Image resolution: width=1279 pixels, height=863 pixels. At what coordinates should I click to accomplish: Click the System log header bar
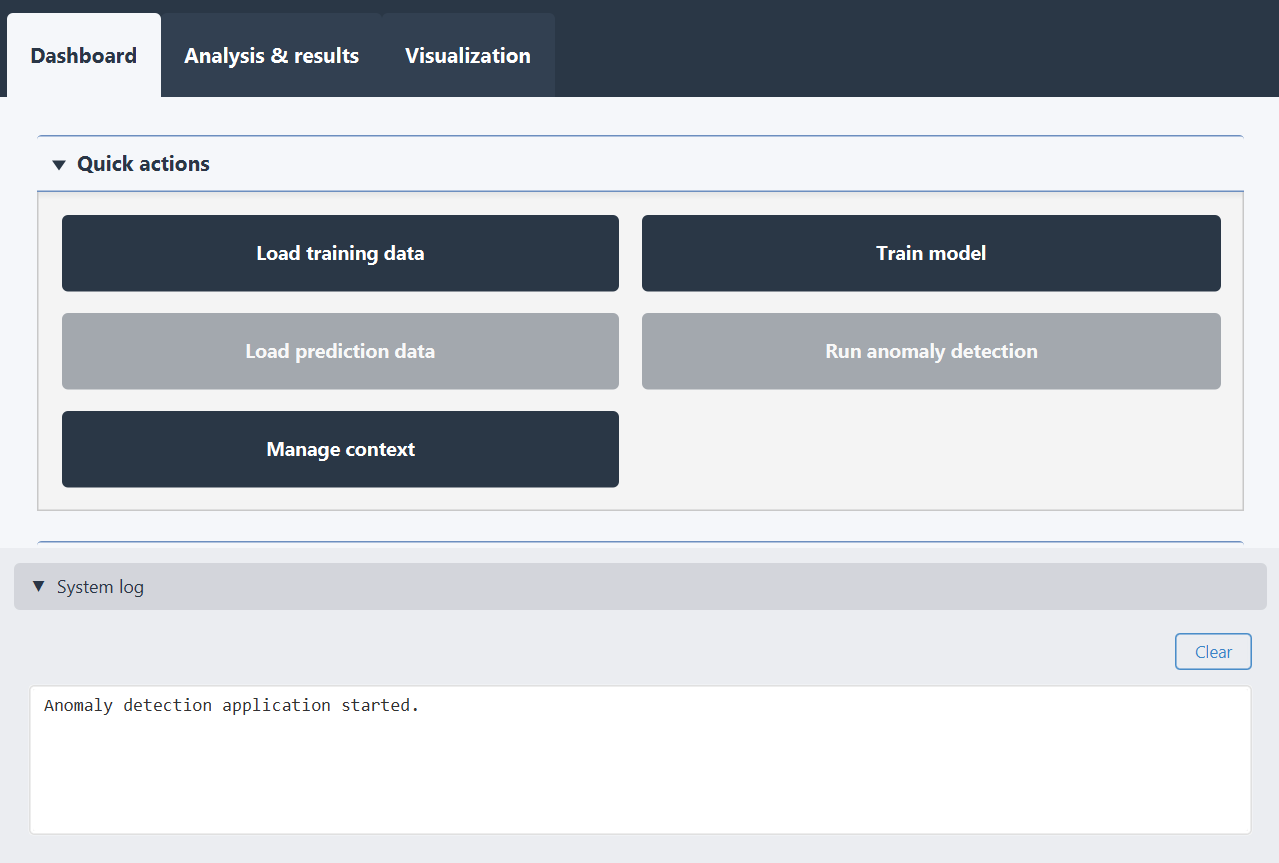pos(640,586)
